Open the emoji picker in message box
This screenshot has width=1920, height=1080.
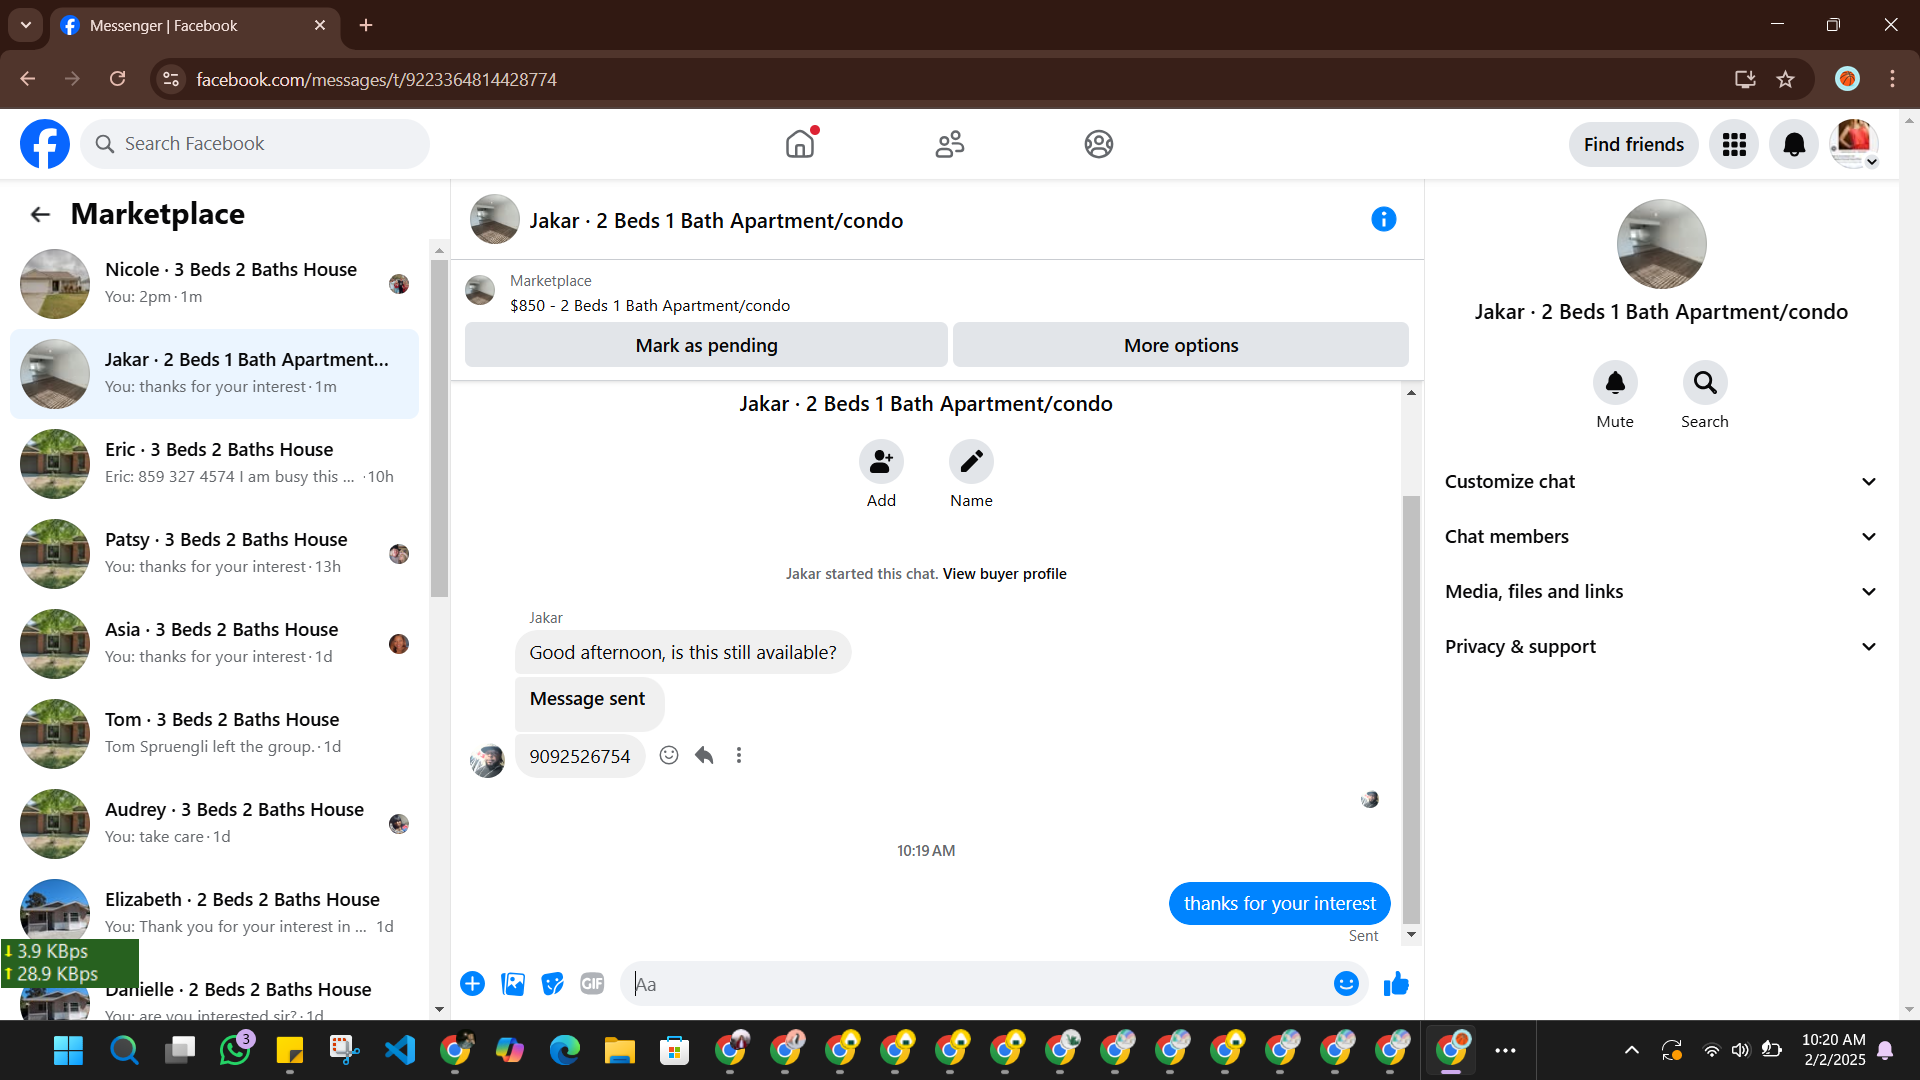(1346, 984)
